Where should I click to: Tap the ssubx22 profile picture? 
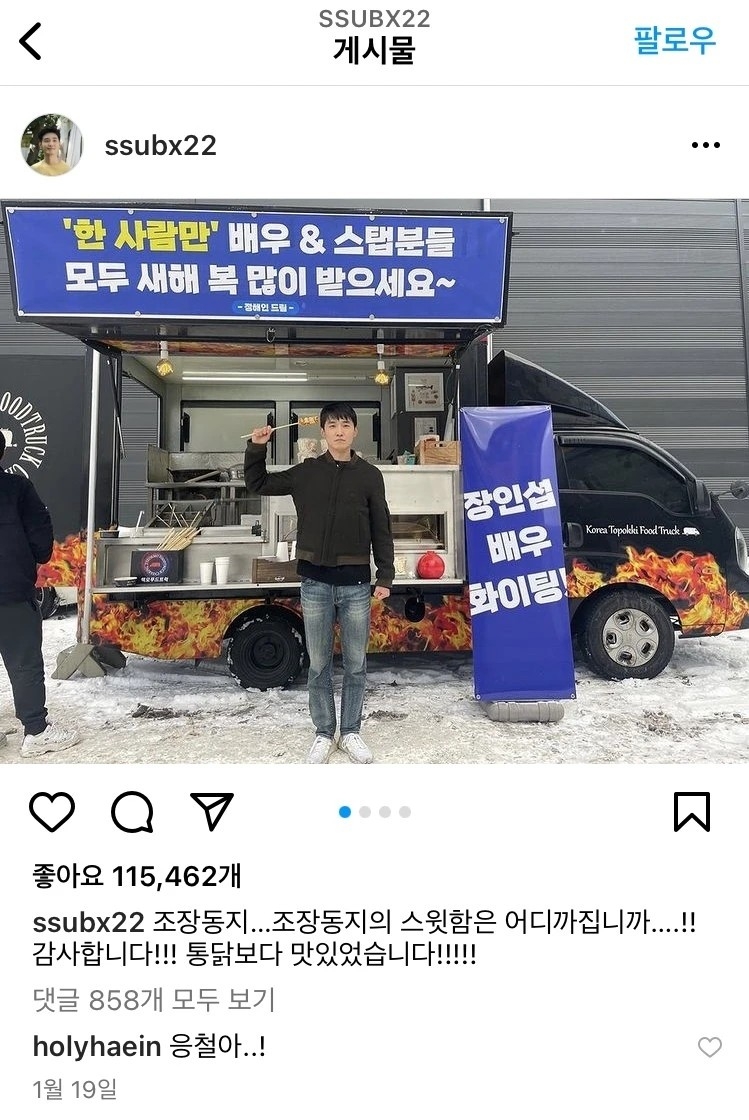51,145
